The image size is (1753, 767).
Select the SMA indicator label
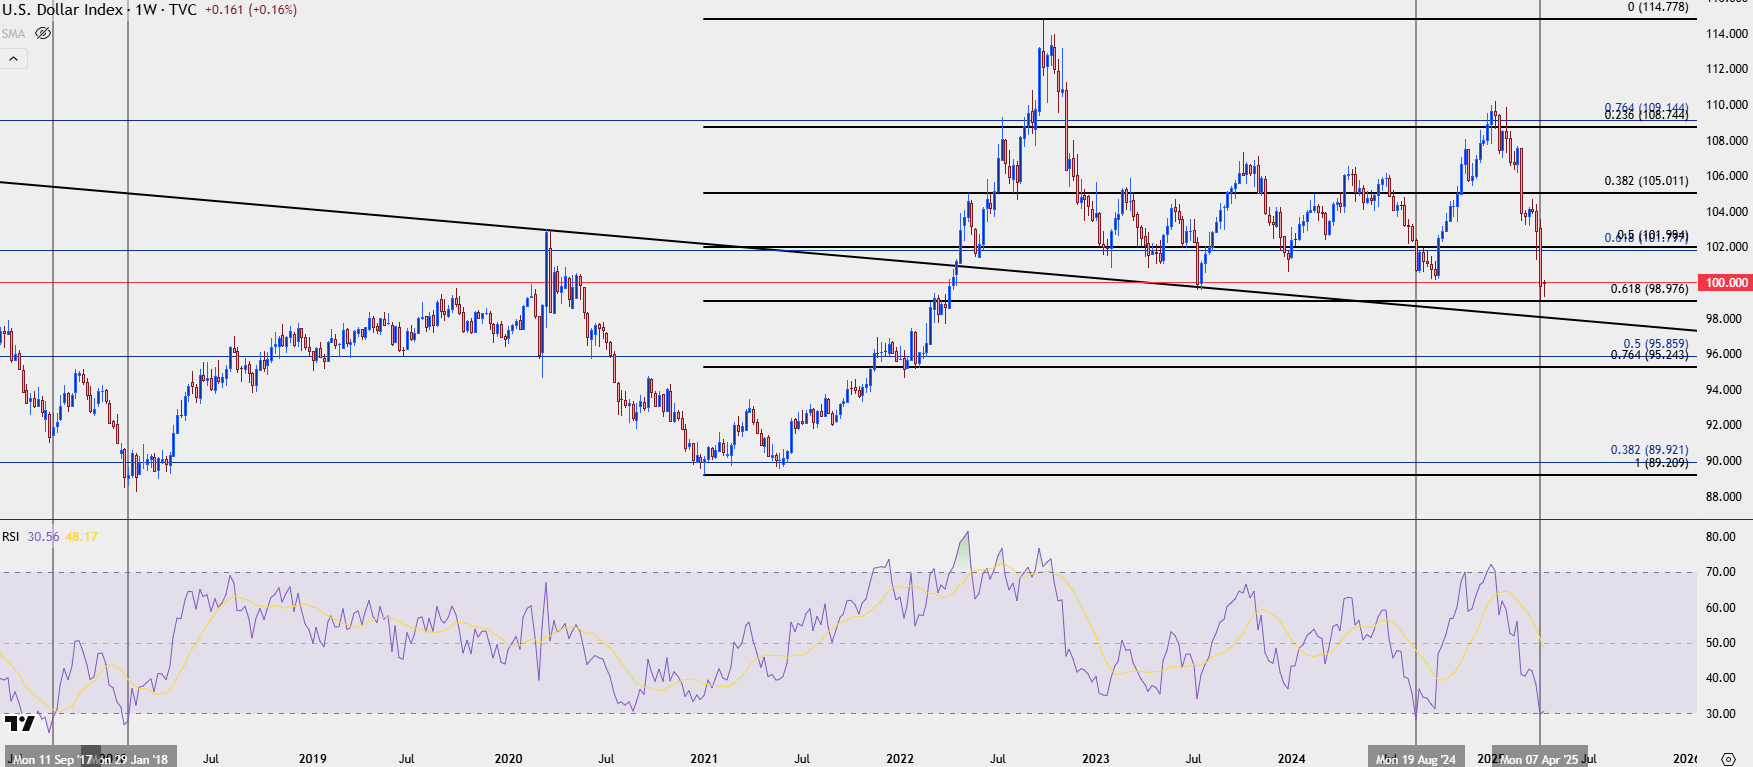(x=14, y=33)
